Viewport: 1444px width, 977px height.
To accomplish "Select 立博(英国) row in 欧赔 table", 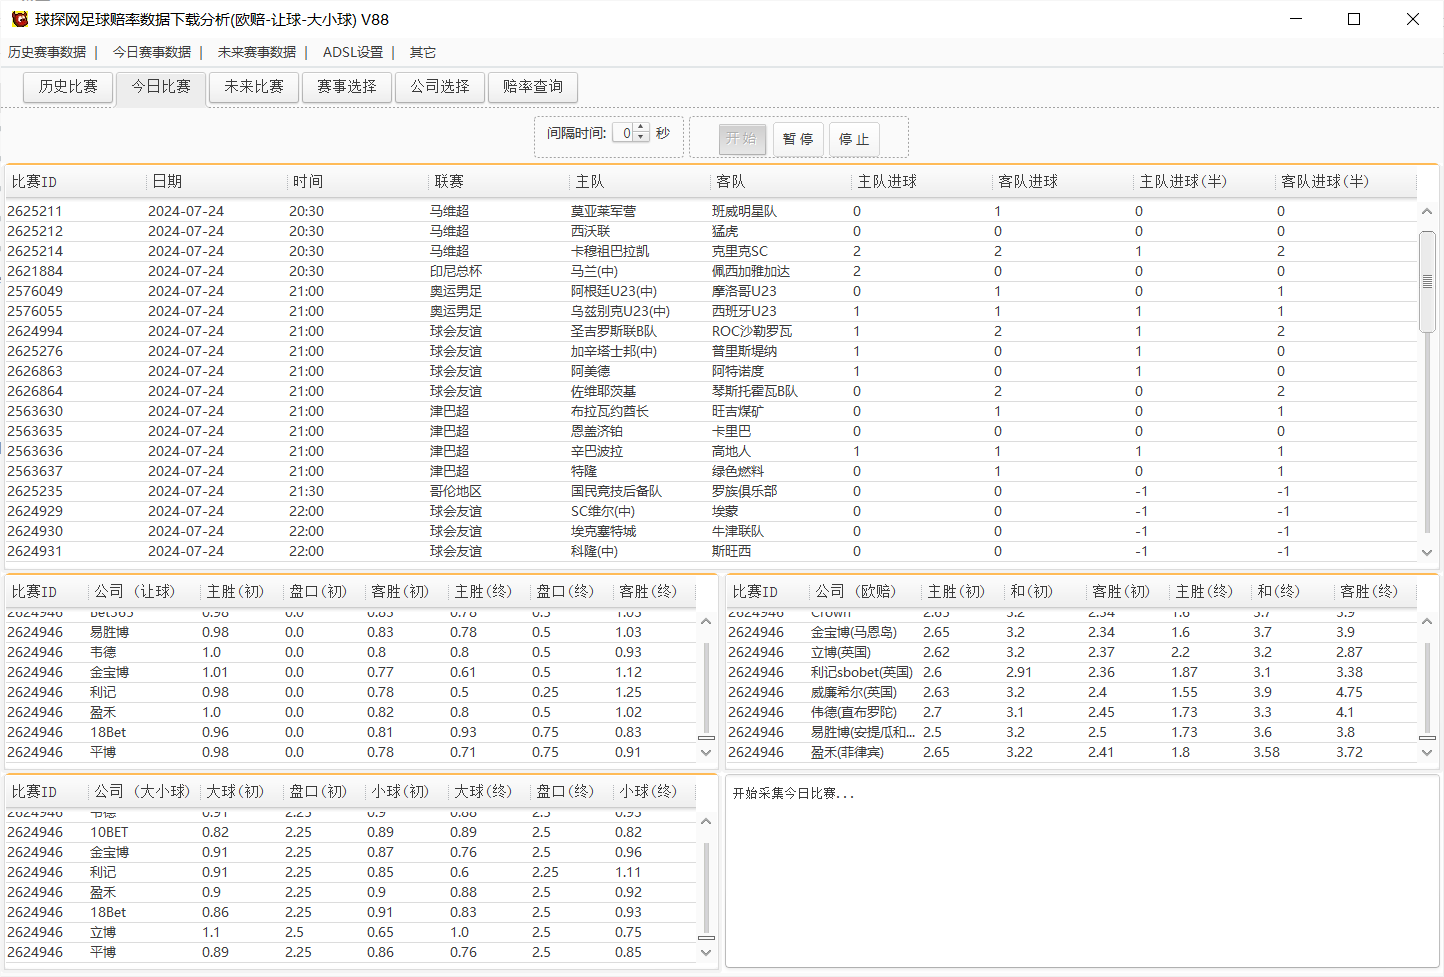I will 1072,652.
